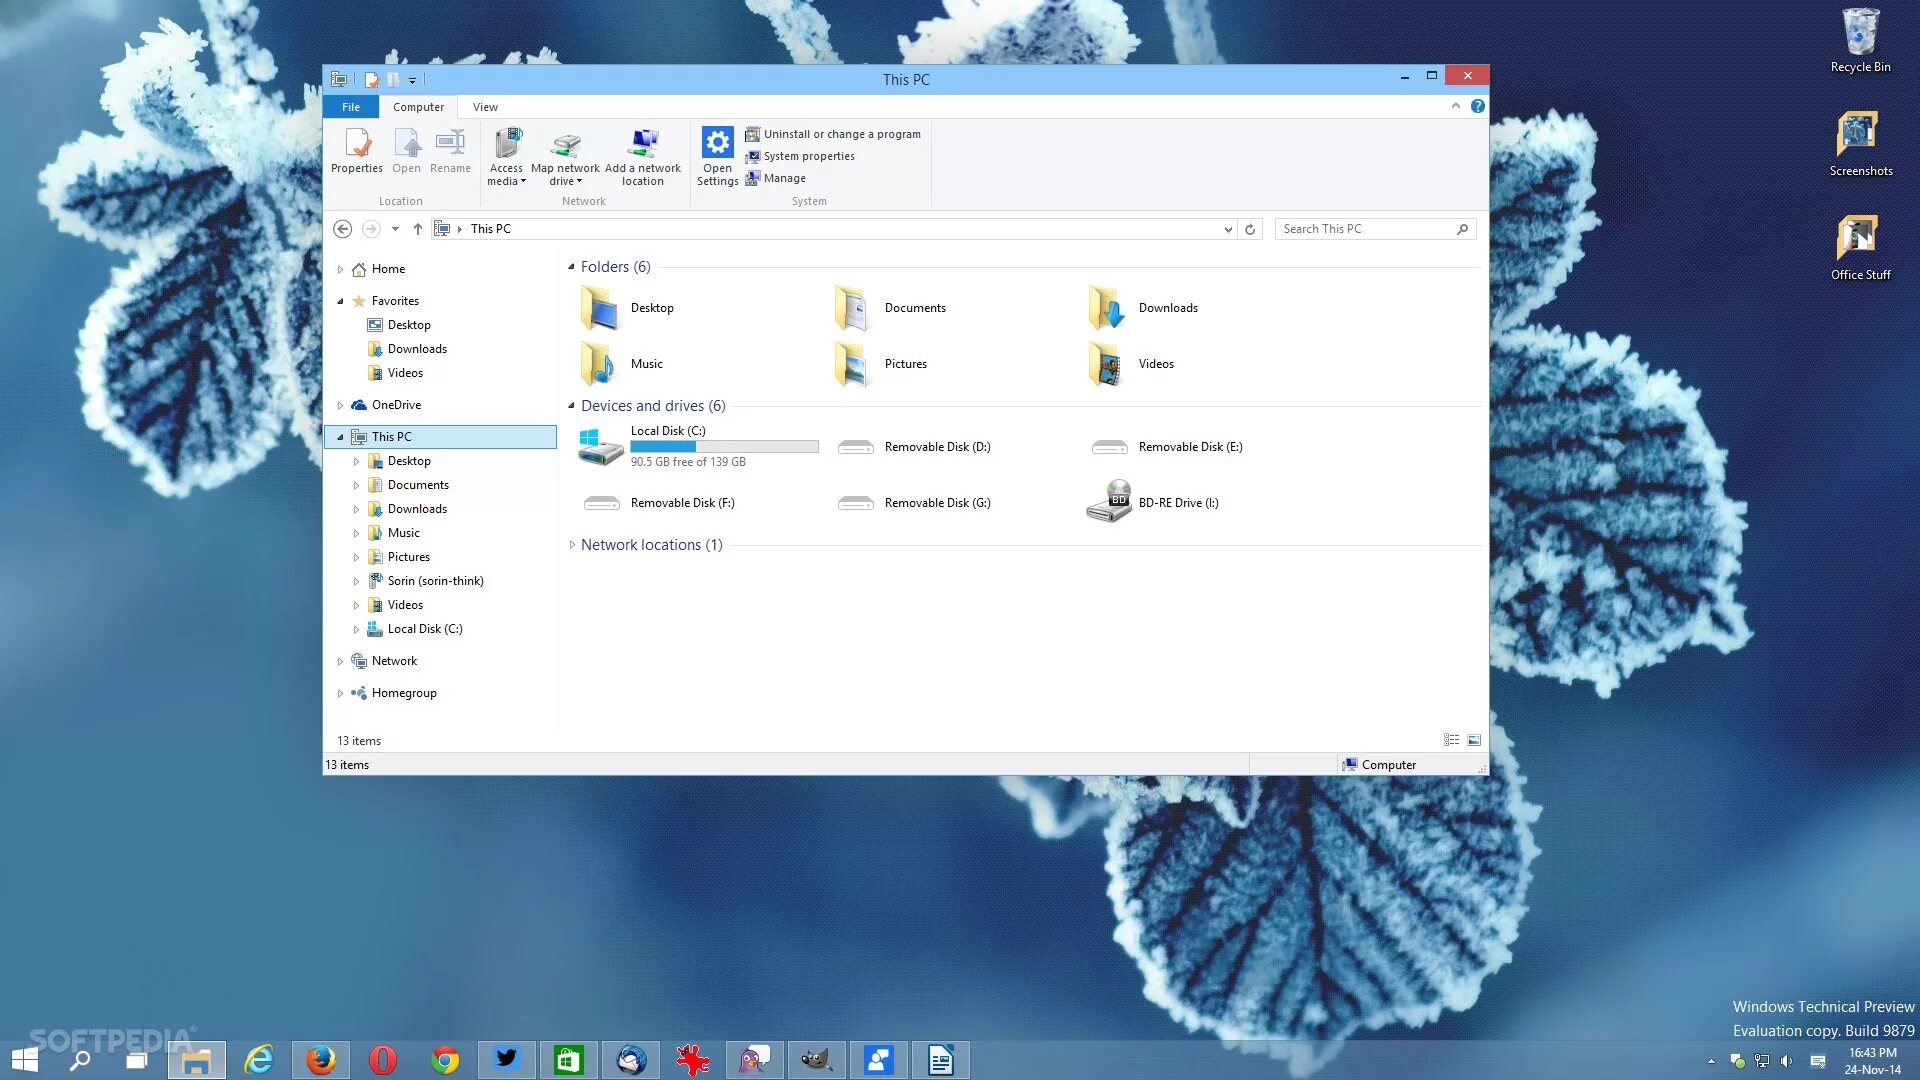The image size is (1920, 1080).
Task: Open the File menu
Action: [x=351, y=106]
